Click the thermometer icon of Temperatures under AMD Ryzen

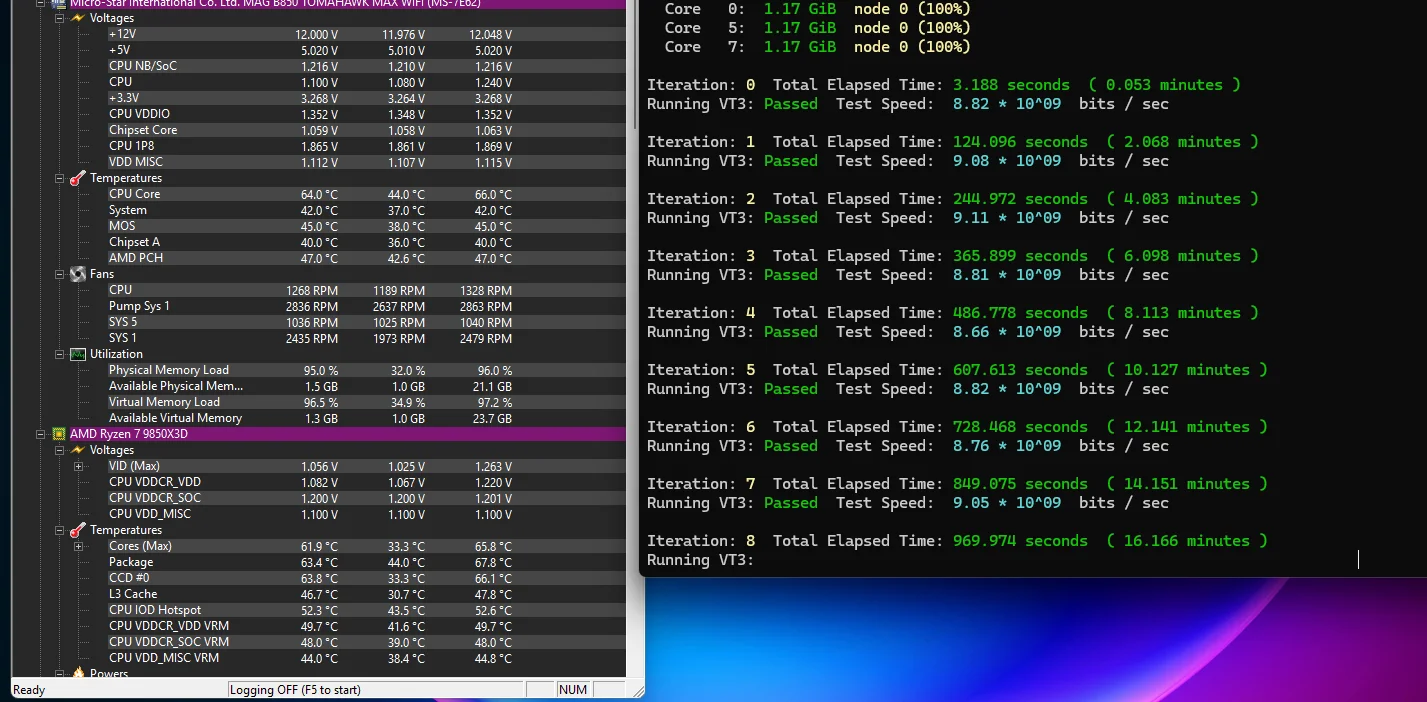click(x=77, y=530)
